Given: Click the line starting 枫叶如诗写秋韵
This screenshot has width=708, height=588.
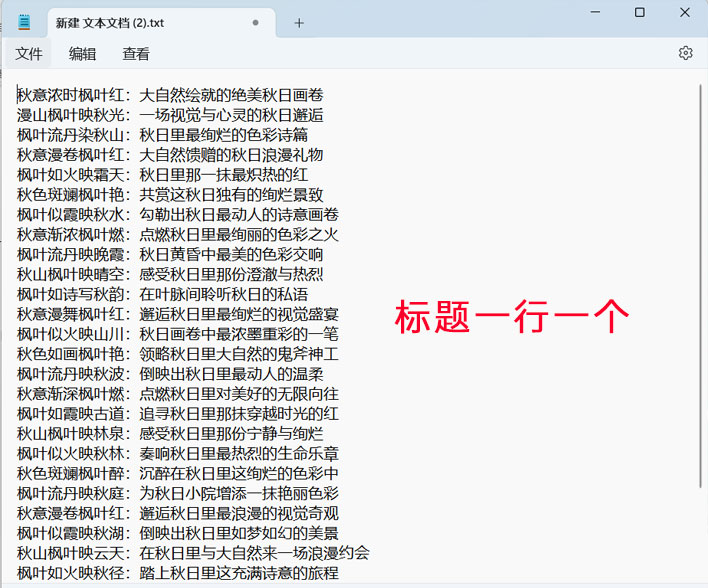Looking at the screenshot, I should [x=162, y=294].
